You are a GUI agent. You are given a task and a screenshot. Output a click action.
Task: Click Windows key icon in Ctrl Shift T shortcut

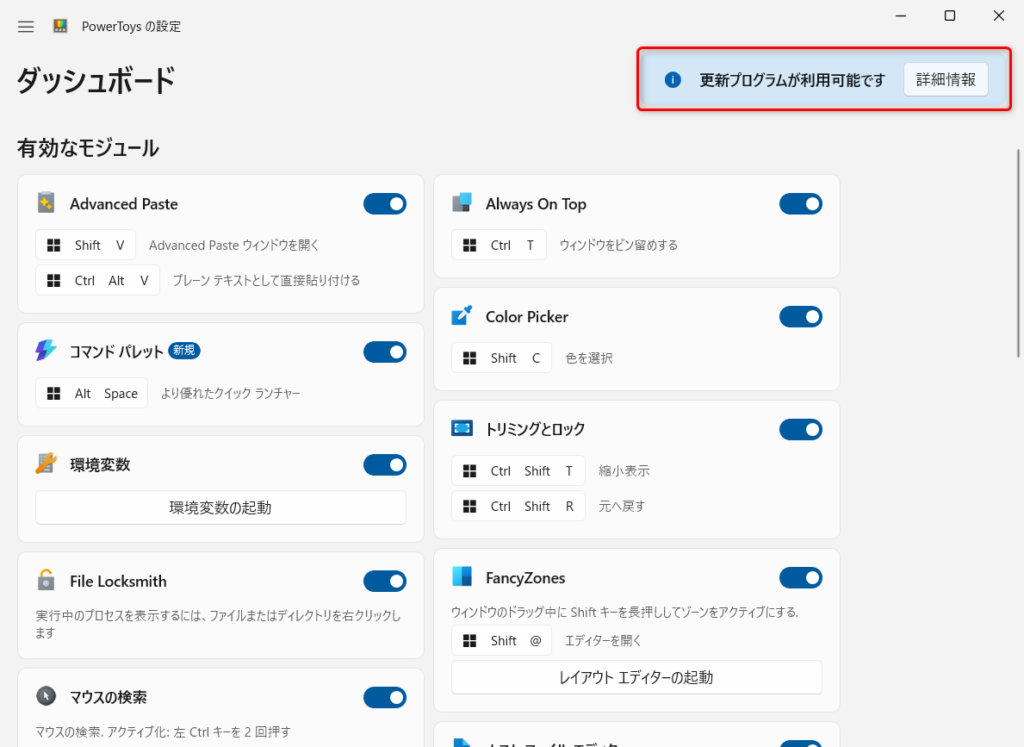tap(470, 471)
